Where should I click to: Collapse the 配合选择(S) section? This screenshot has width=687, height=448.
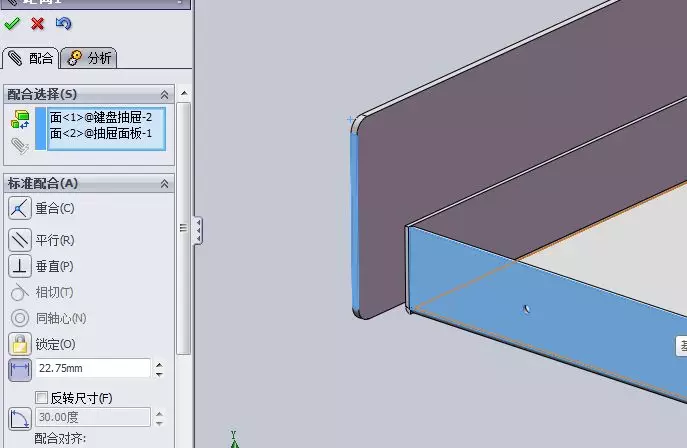coord(164,94)
